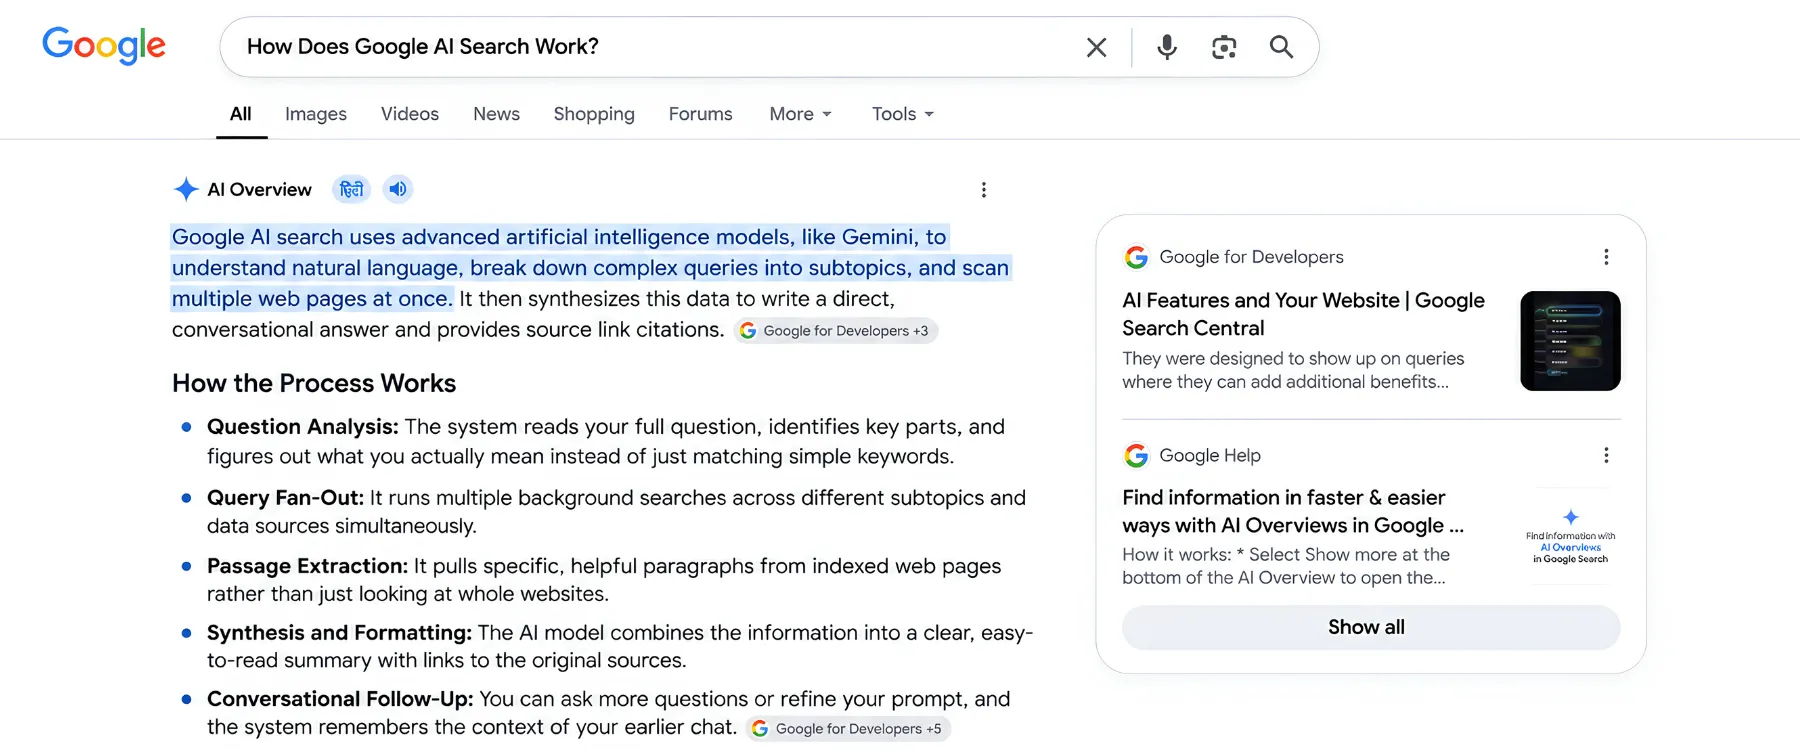The width and height of the screenshot is (1800, 750).
Task: Click the 'How the Process Works' heading
Action: click(x=314, y=383)
